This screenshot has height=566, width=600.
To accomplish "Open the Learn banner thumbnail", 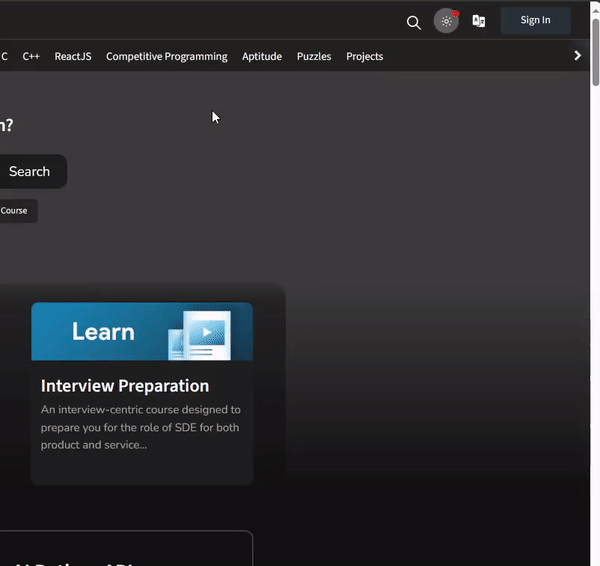I will coord(142,331).
